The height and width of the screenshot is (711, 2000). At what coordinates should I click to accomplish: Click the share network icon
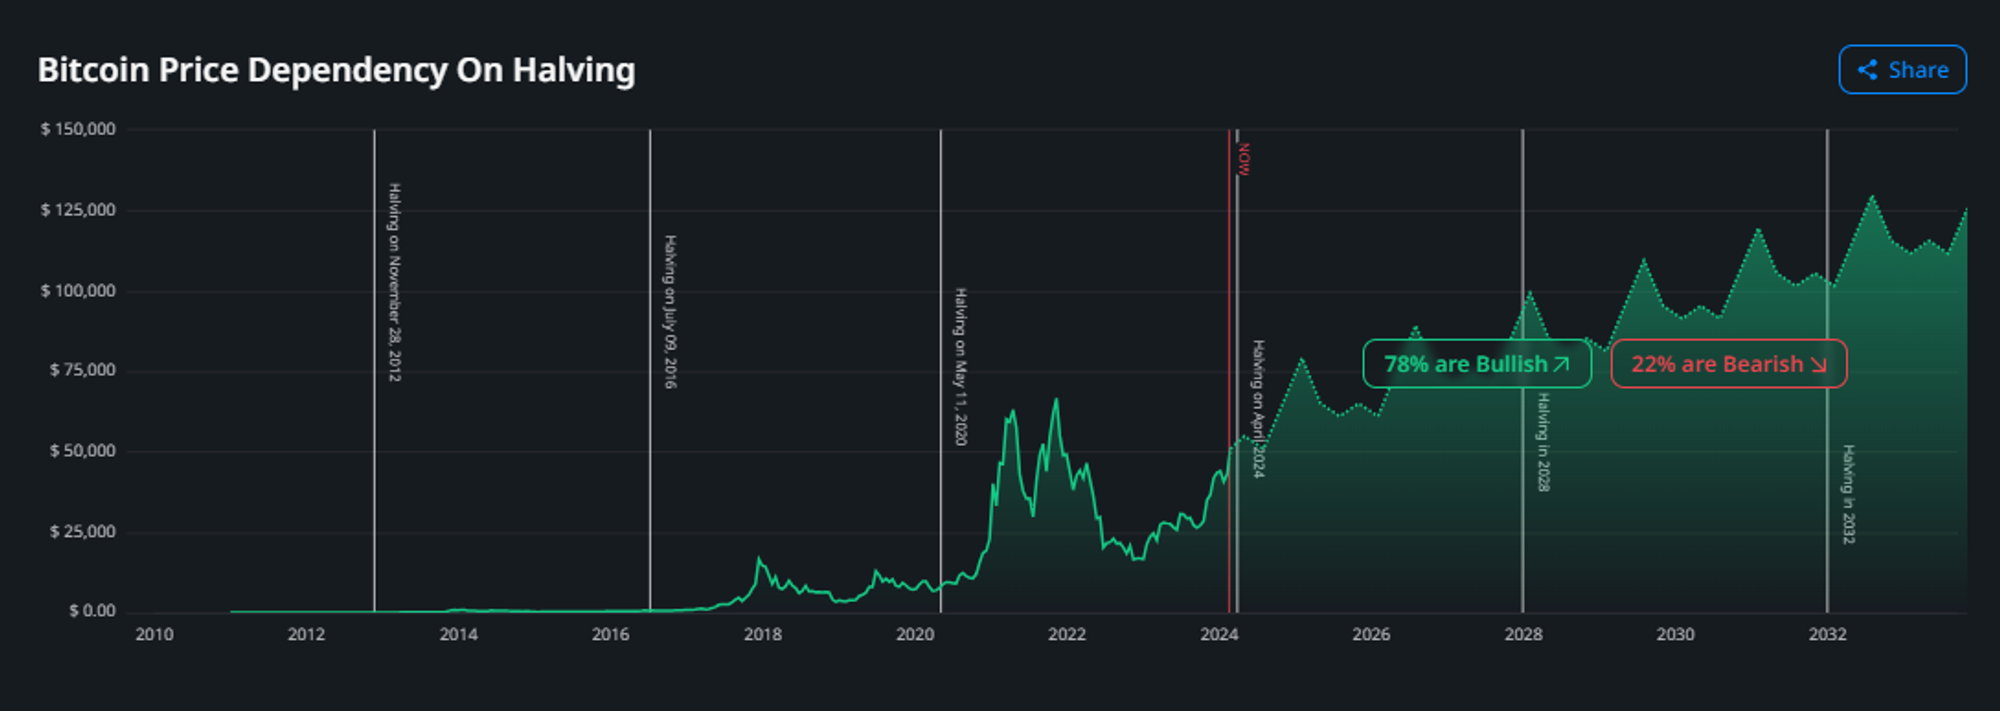(1866, 70)
